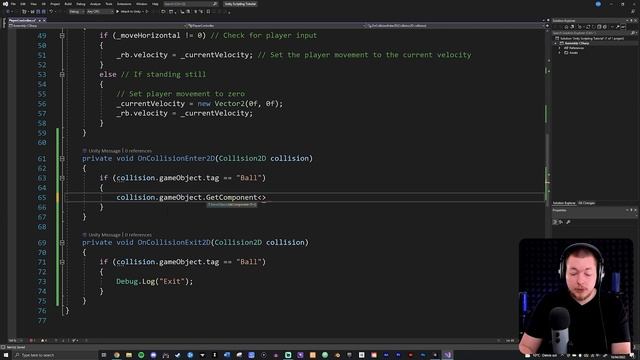The width and height of the screenshot is (640, 360).
Task: Collapse the if block at line 71
Action: click(62, 262)
